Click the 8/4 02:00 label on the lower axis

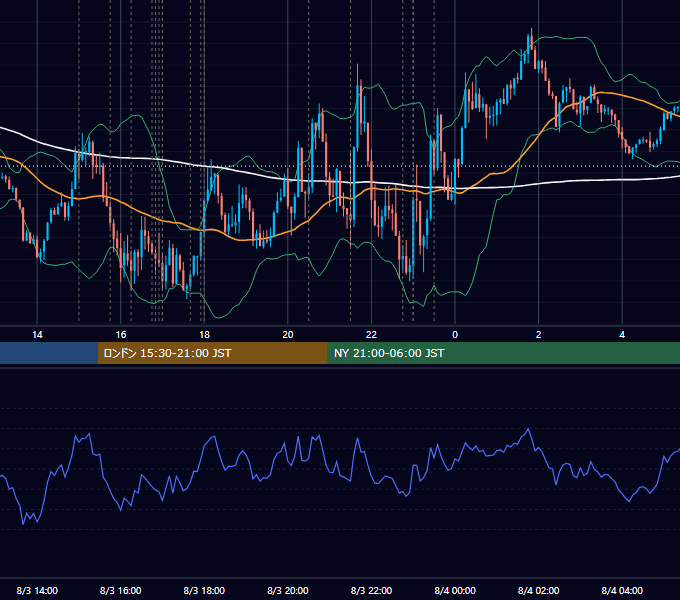tap(539, 590)
